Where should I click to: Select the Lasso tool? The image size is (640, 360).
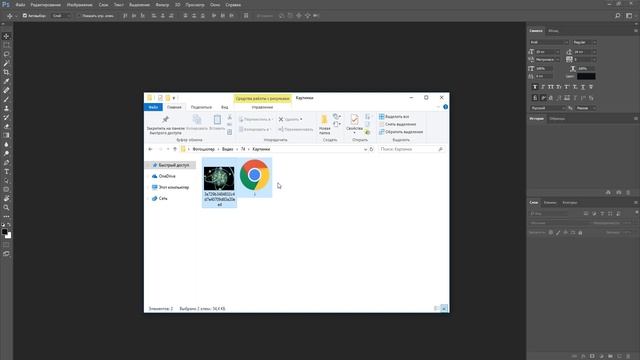(6, 54)
